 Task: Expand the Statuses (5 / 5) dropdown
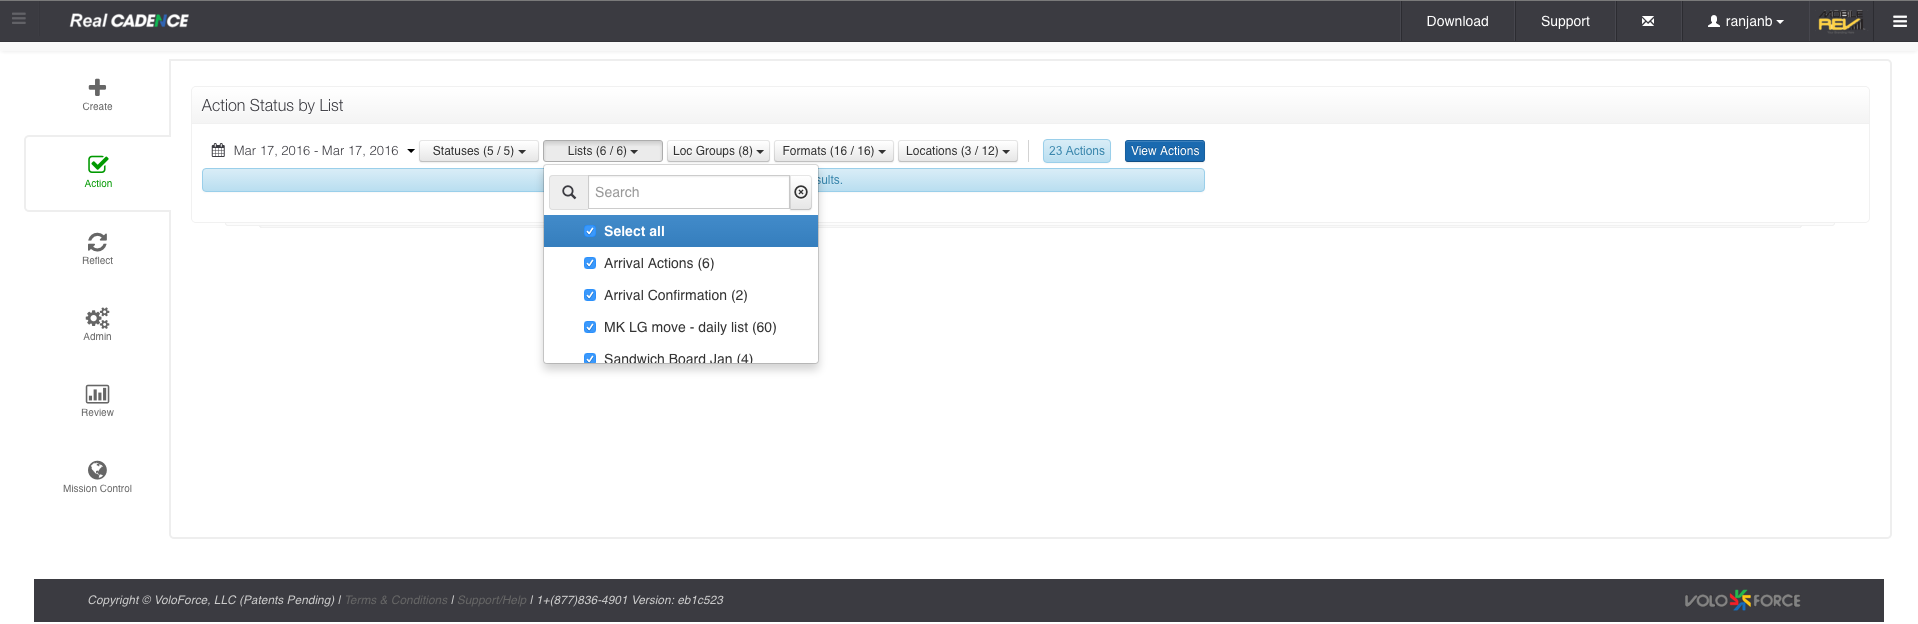[479, 151]
